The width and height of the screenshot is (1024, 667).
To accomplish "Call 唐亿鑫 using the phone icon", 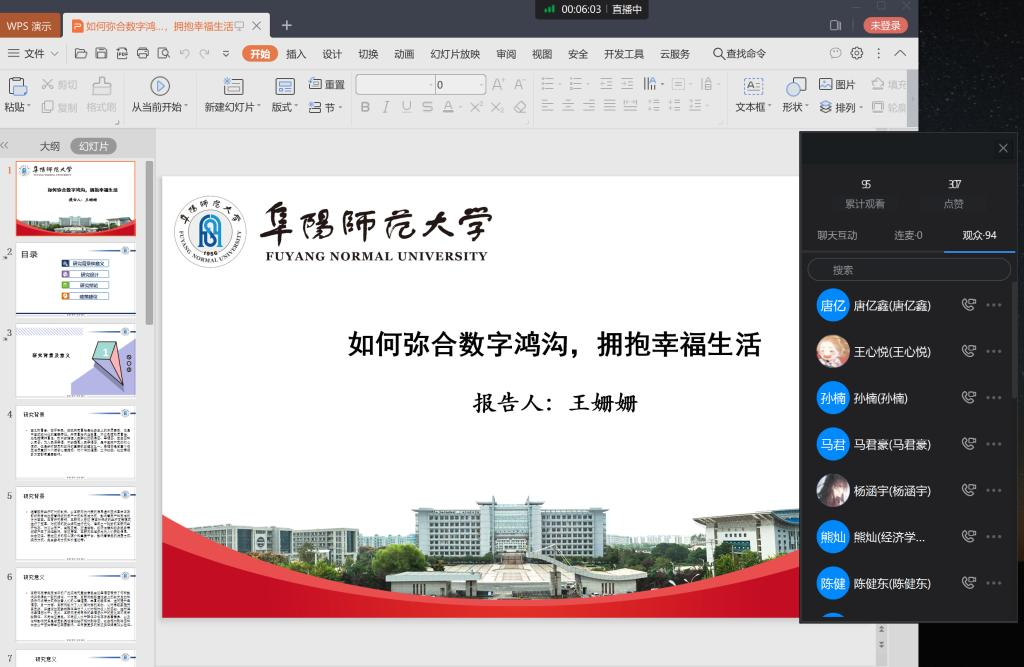I will pos(967,305).
